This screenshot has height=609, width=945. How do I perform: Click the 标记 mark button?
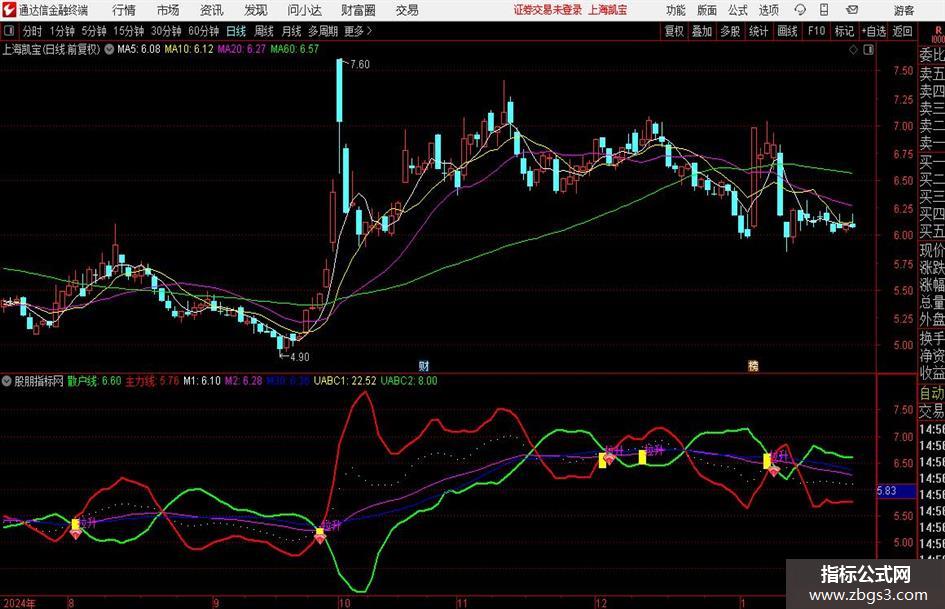[x=844, y=31]
